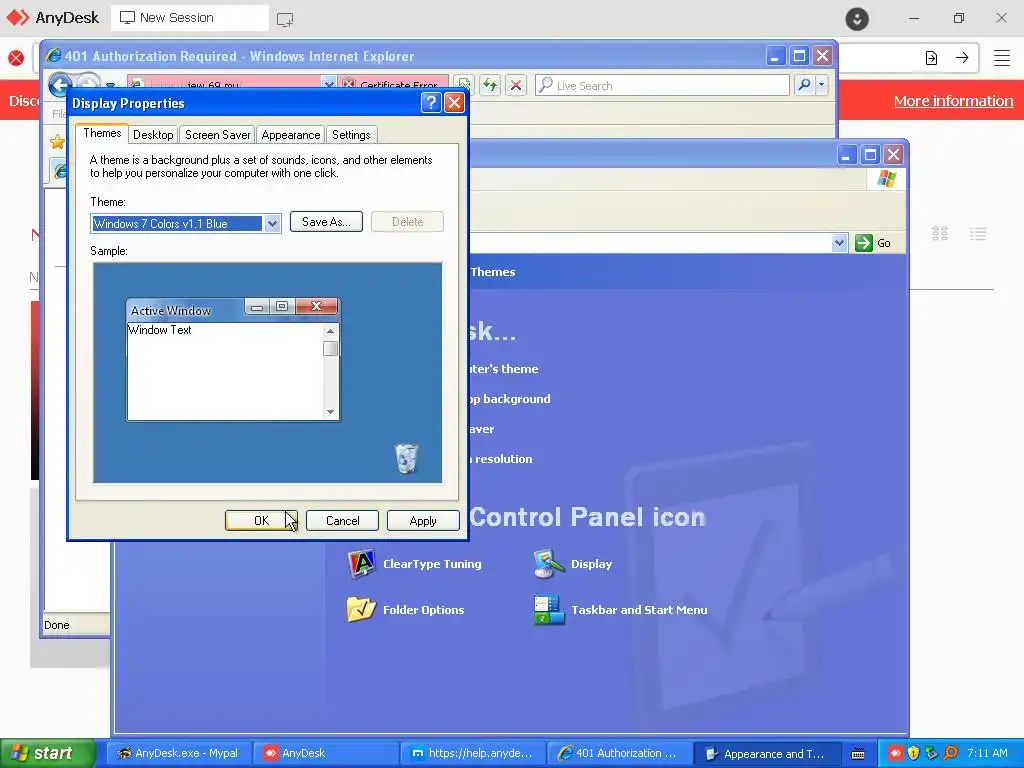Click the Active Window title in sample preview

[170, 310]
